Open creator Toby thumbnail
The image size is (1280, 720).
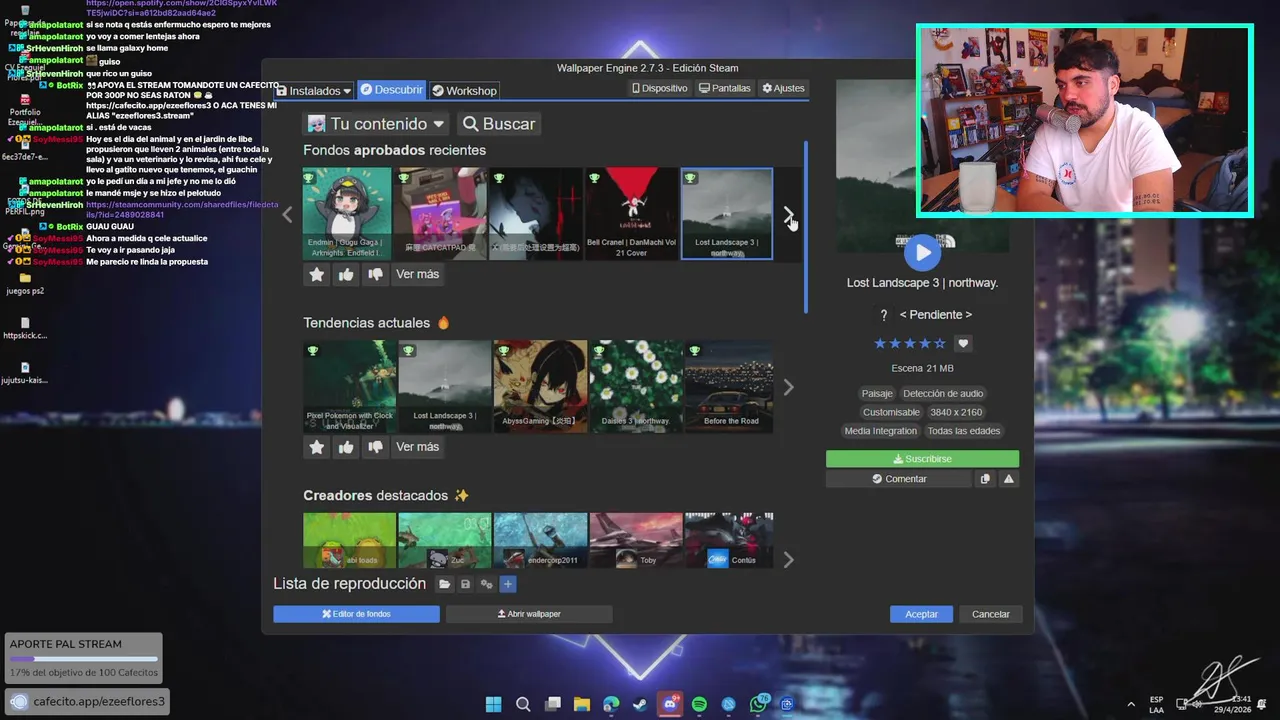pyautogui.click(x=636, y=541)
